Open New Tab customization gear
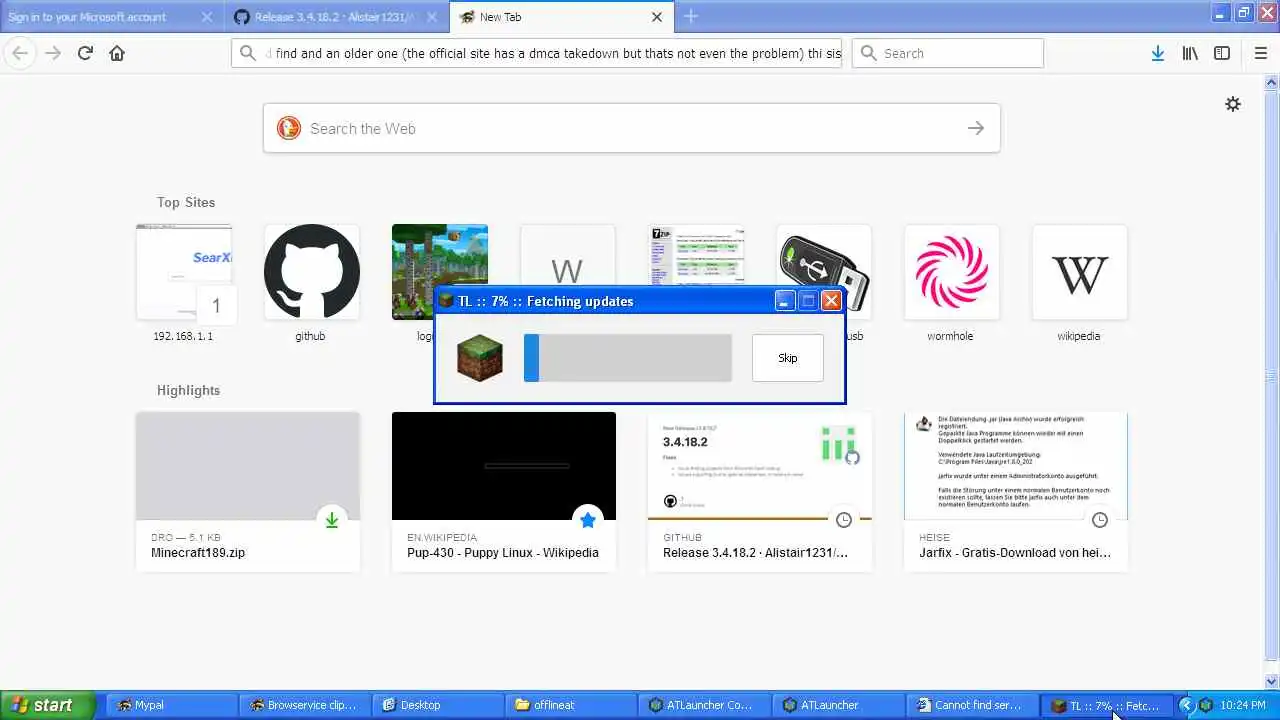This screenshot has height=720, width=1280. click(x=1233, y=104)
